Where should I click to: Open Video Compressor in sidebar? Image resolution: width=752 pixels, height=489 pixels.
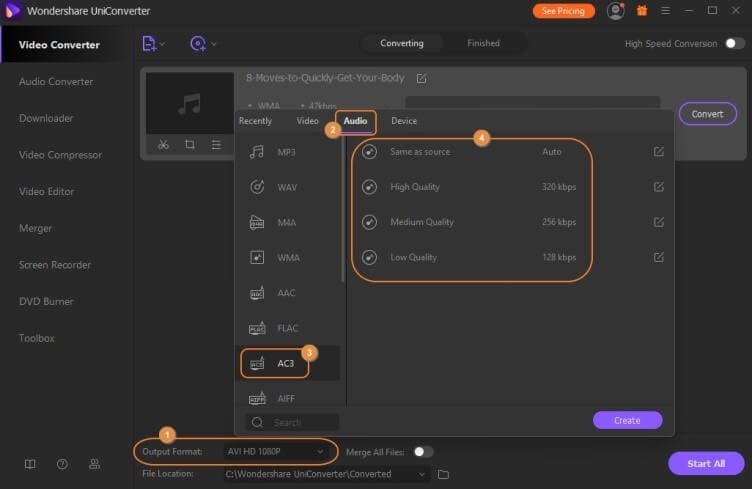(x=60, y=155)
